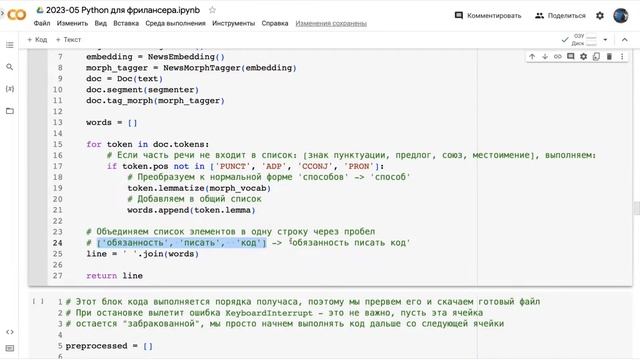Screen dimensions: 640x360
Task: Open the search and replace sidebar icon
Action: [x=10, y=67]
